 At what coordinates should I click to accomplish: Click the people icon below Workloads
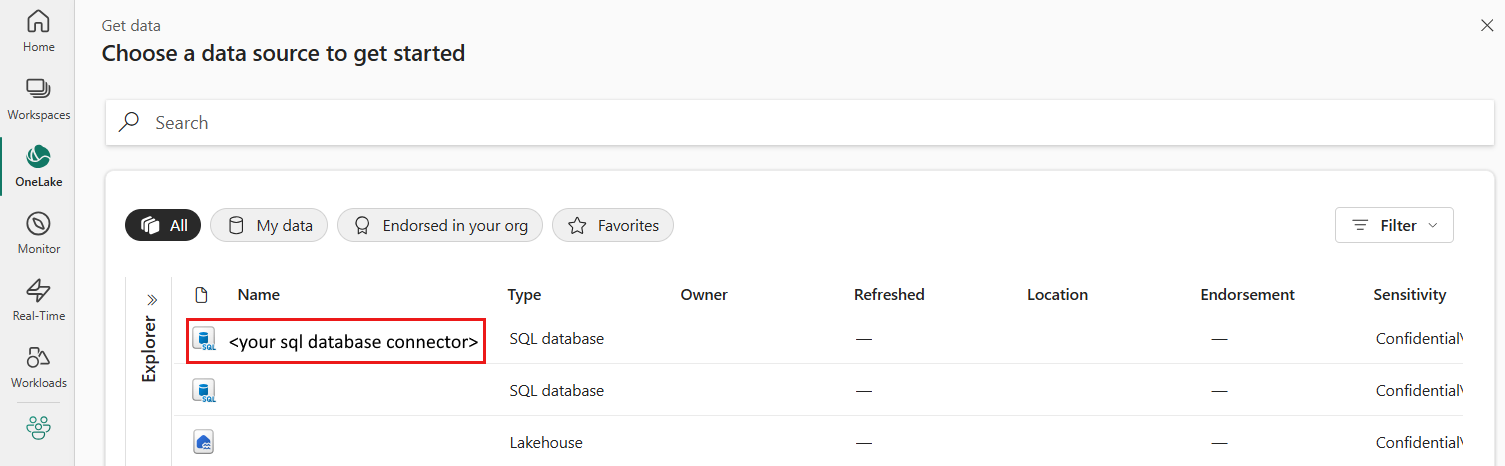[38, 428]
